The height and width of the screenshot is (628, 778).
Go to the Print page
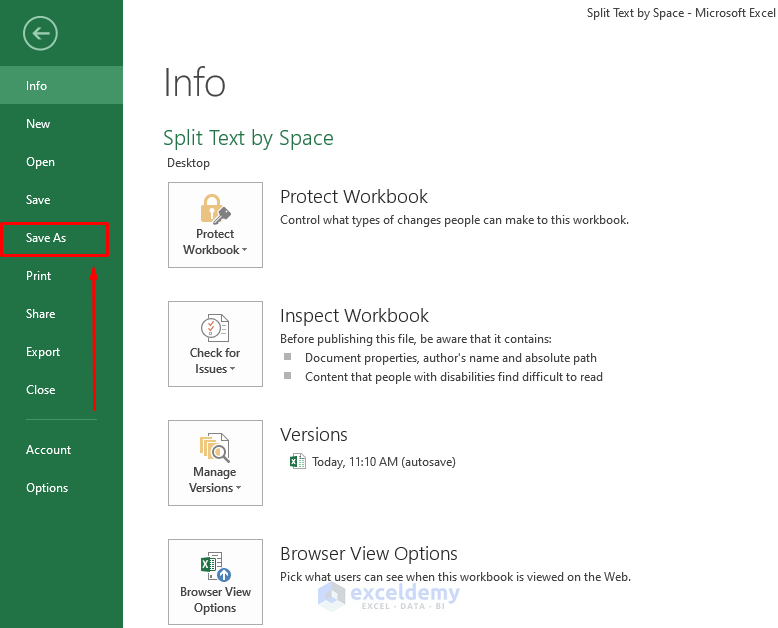tap(62, 276)
